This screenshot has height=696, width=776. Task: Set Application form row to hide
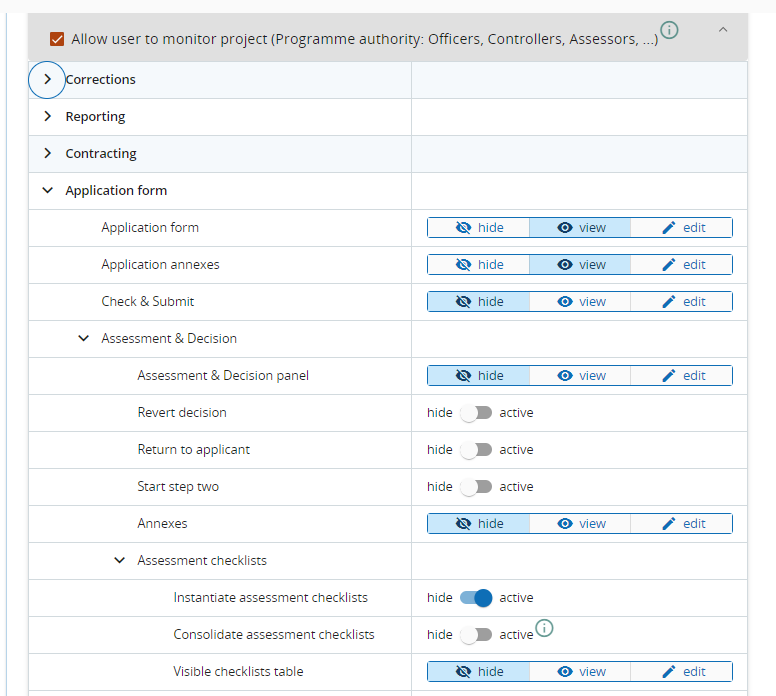[x=479, y=228]
